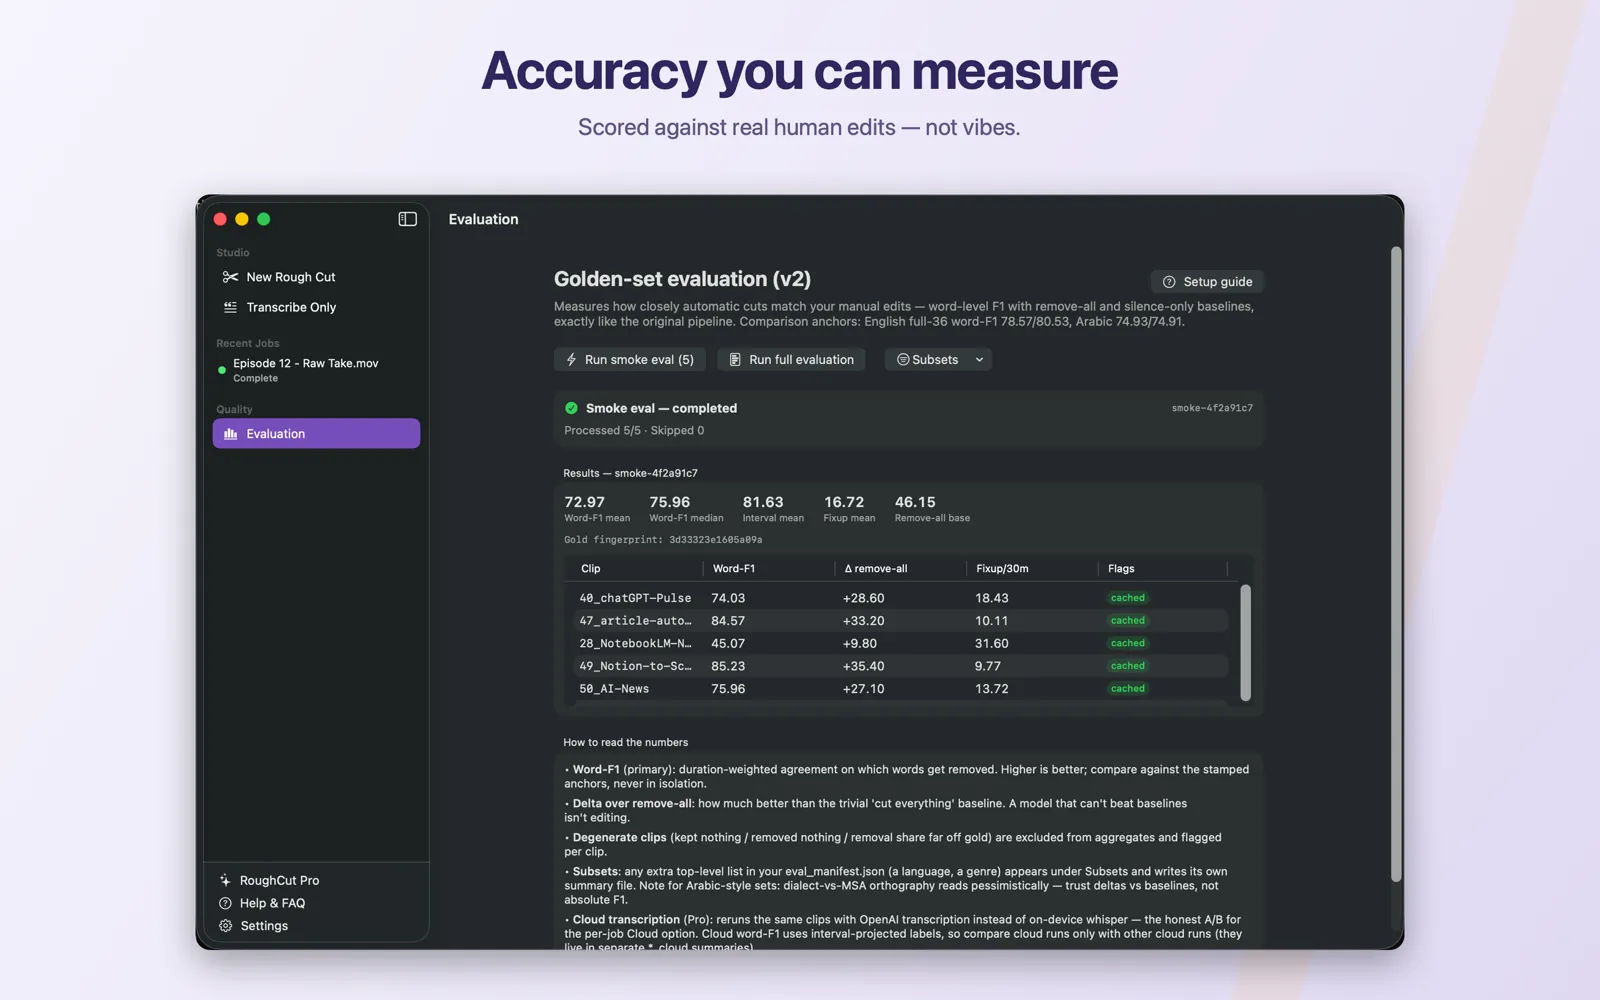Click the lightning bolt icon on Run smoke eval
The image size is (1600, 1000).
click(x=571, y=360)
